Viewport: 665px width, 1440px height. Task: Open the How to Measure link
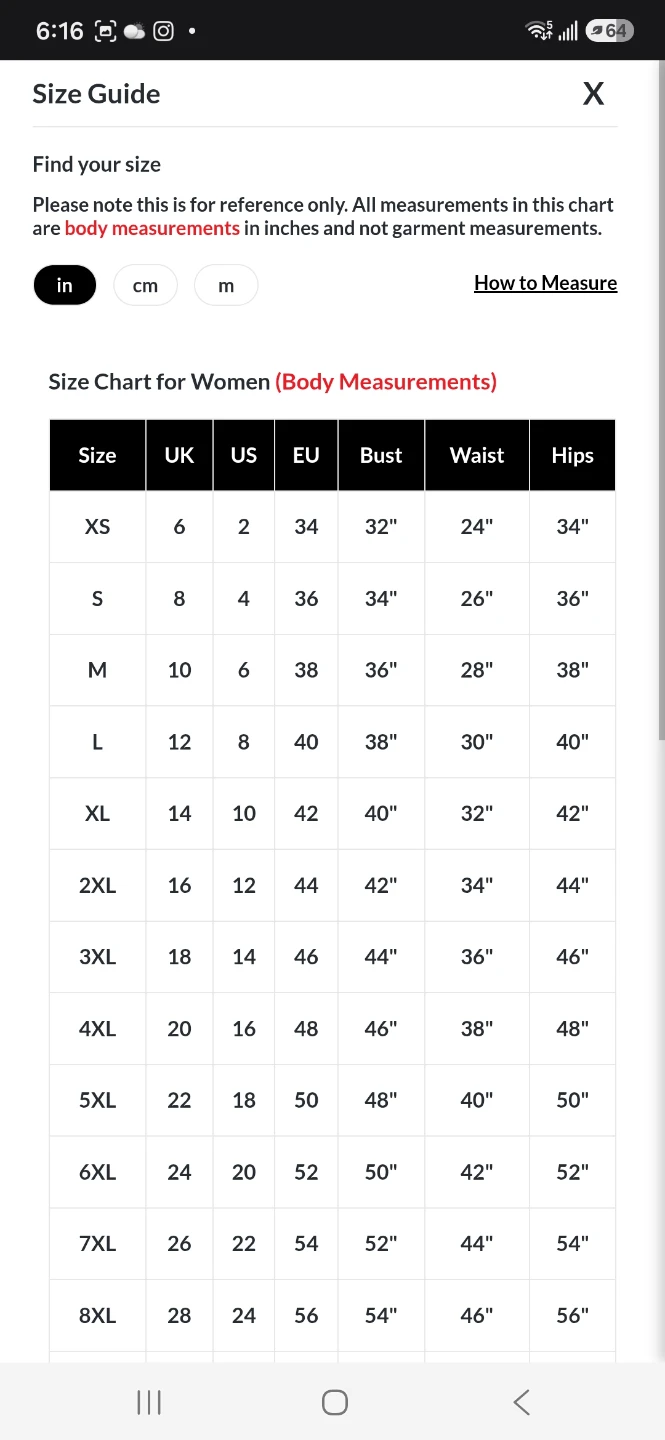coord(545,283)
